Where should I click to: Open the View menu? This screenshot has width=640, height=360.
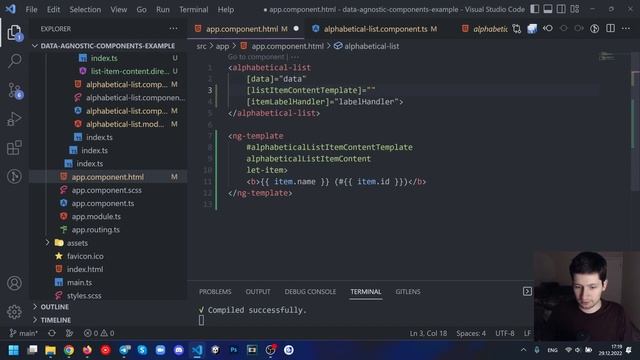click(x=119, y=9)
